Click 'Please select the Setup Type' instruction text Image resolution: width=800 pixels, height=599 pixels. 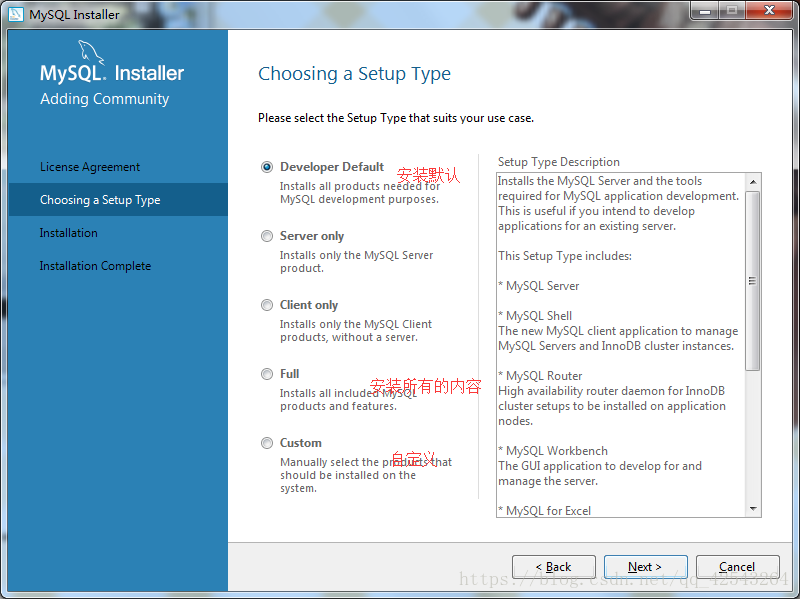pyautogui.click(x=396, y=118)
